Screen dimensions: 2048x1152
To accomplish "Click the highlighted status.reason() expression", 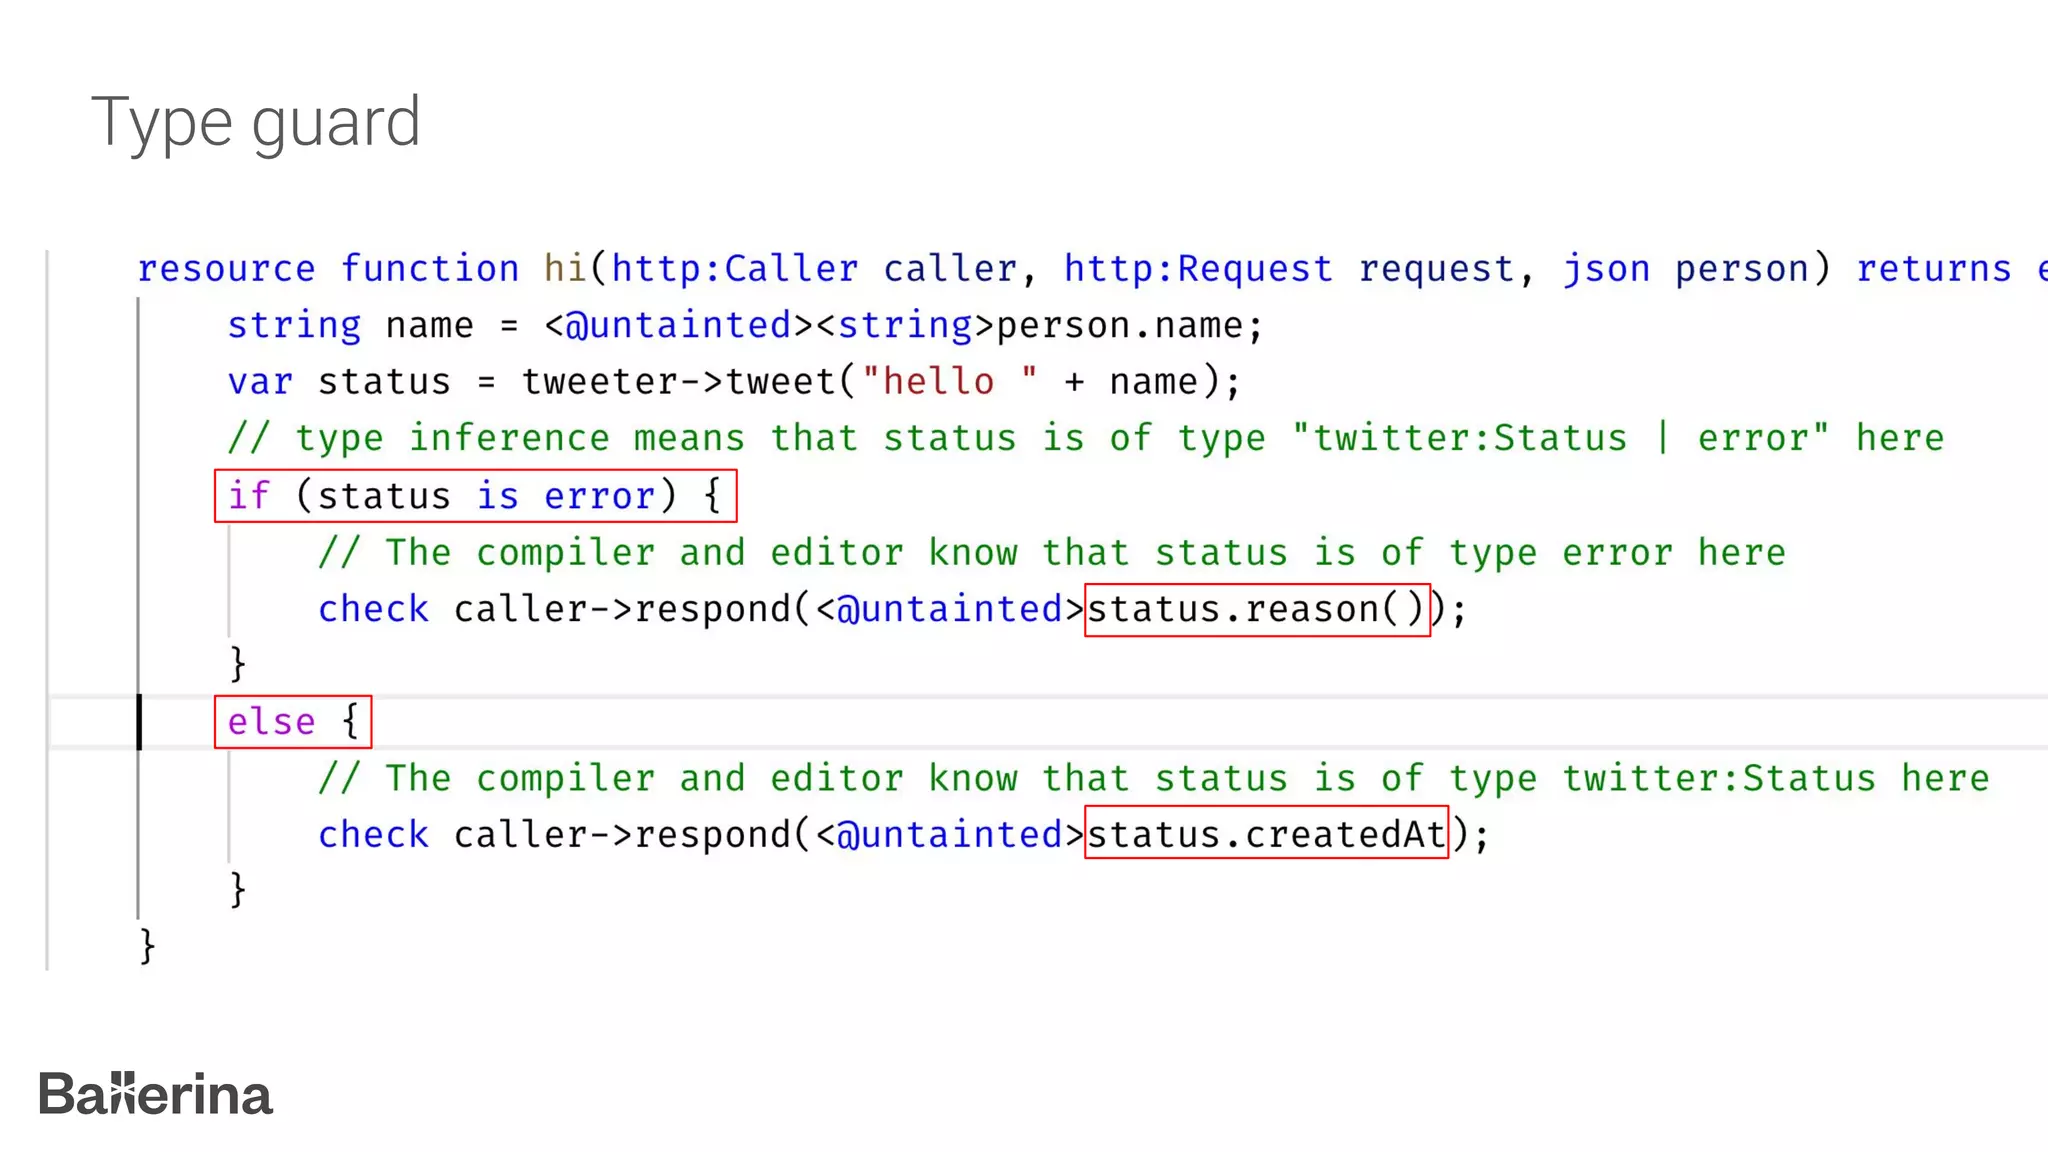I will coord(1256,610).
